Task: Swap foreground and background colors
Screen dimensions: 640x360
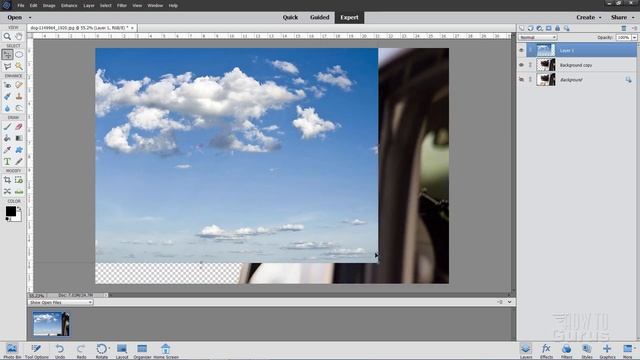Action: click(x=19, y=208)
